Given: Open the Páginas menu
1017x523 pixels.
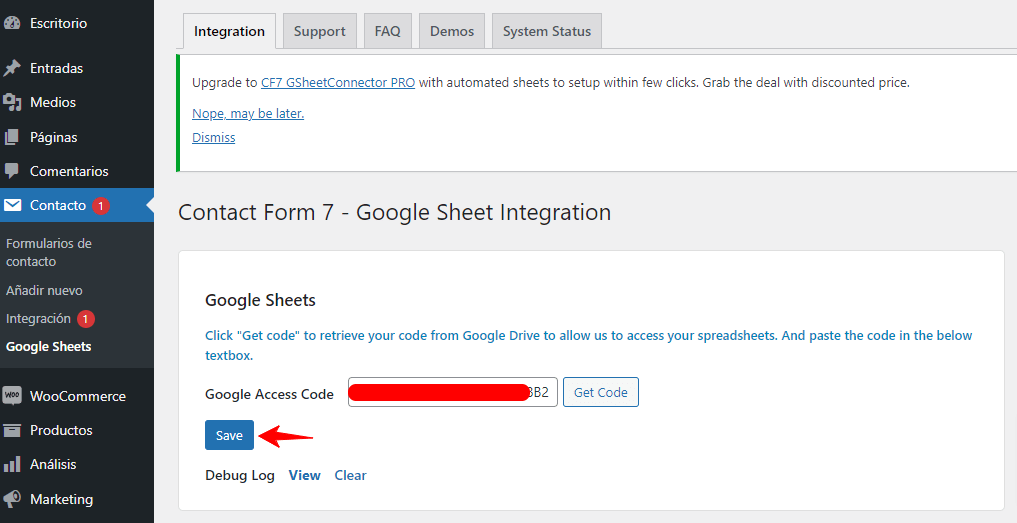Looking at the screenshot, I should pos(54,138).
